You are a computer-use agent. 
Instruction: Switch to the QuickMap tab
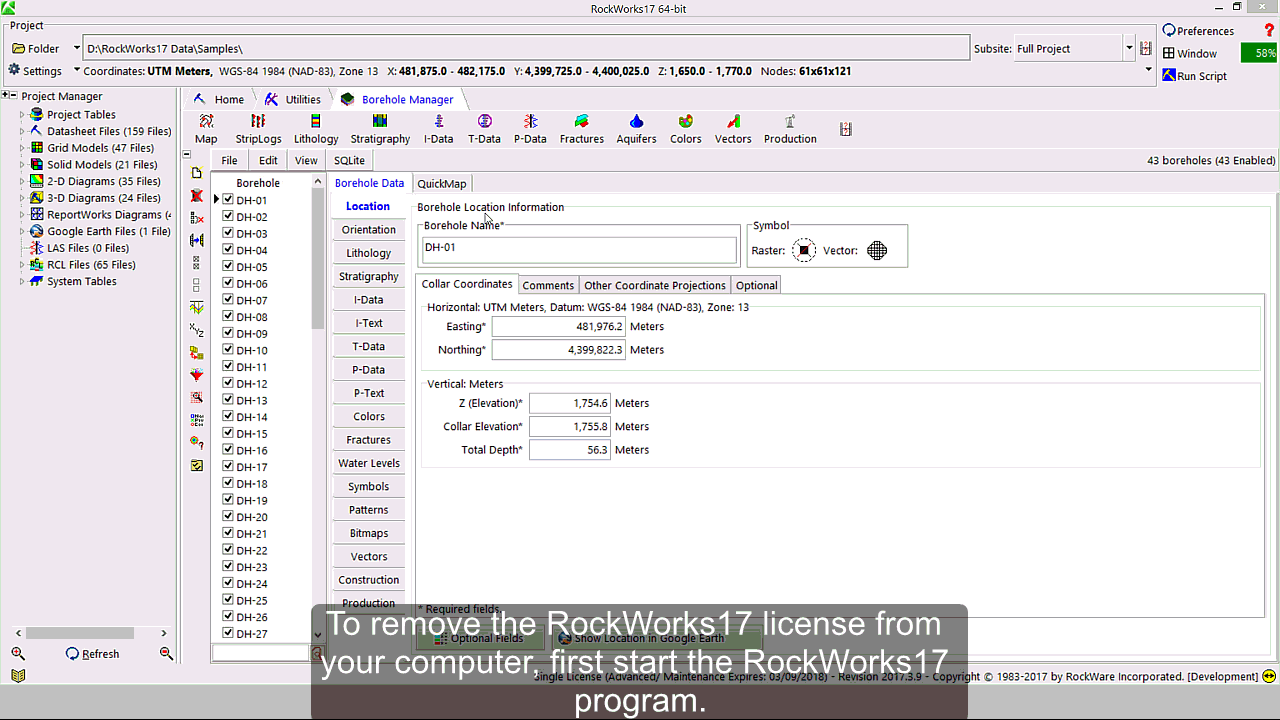[441, 184]
